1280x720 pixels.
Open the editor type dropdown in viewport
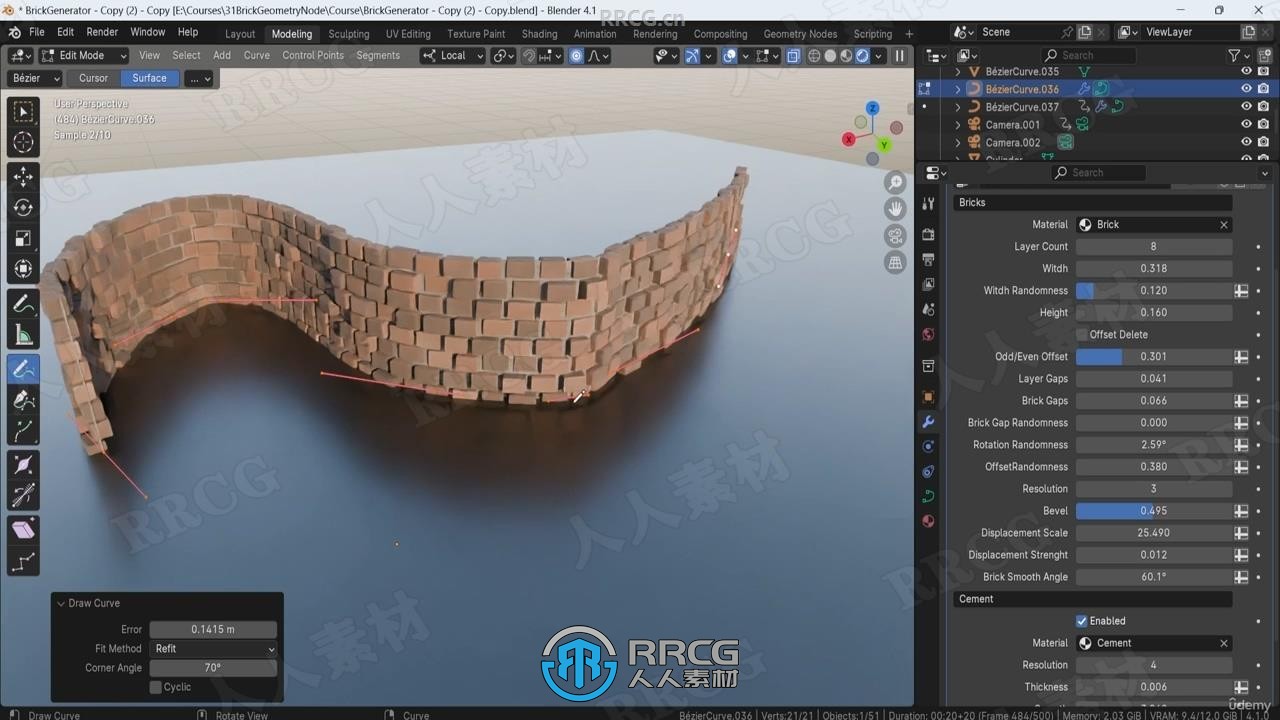click(20, 56)
